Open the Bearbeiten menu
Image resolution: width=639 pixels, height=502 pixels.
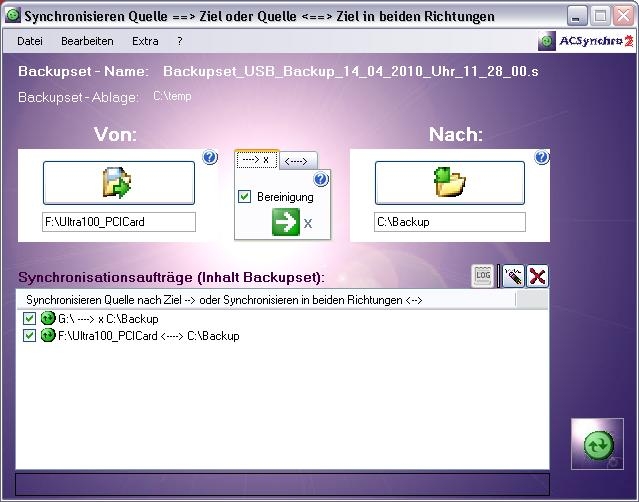86,41
